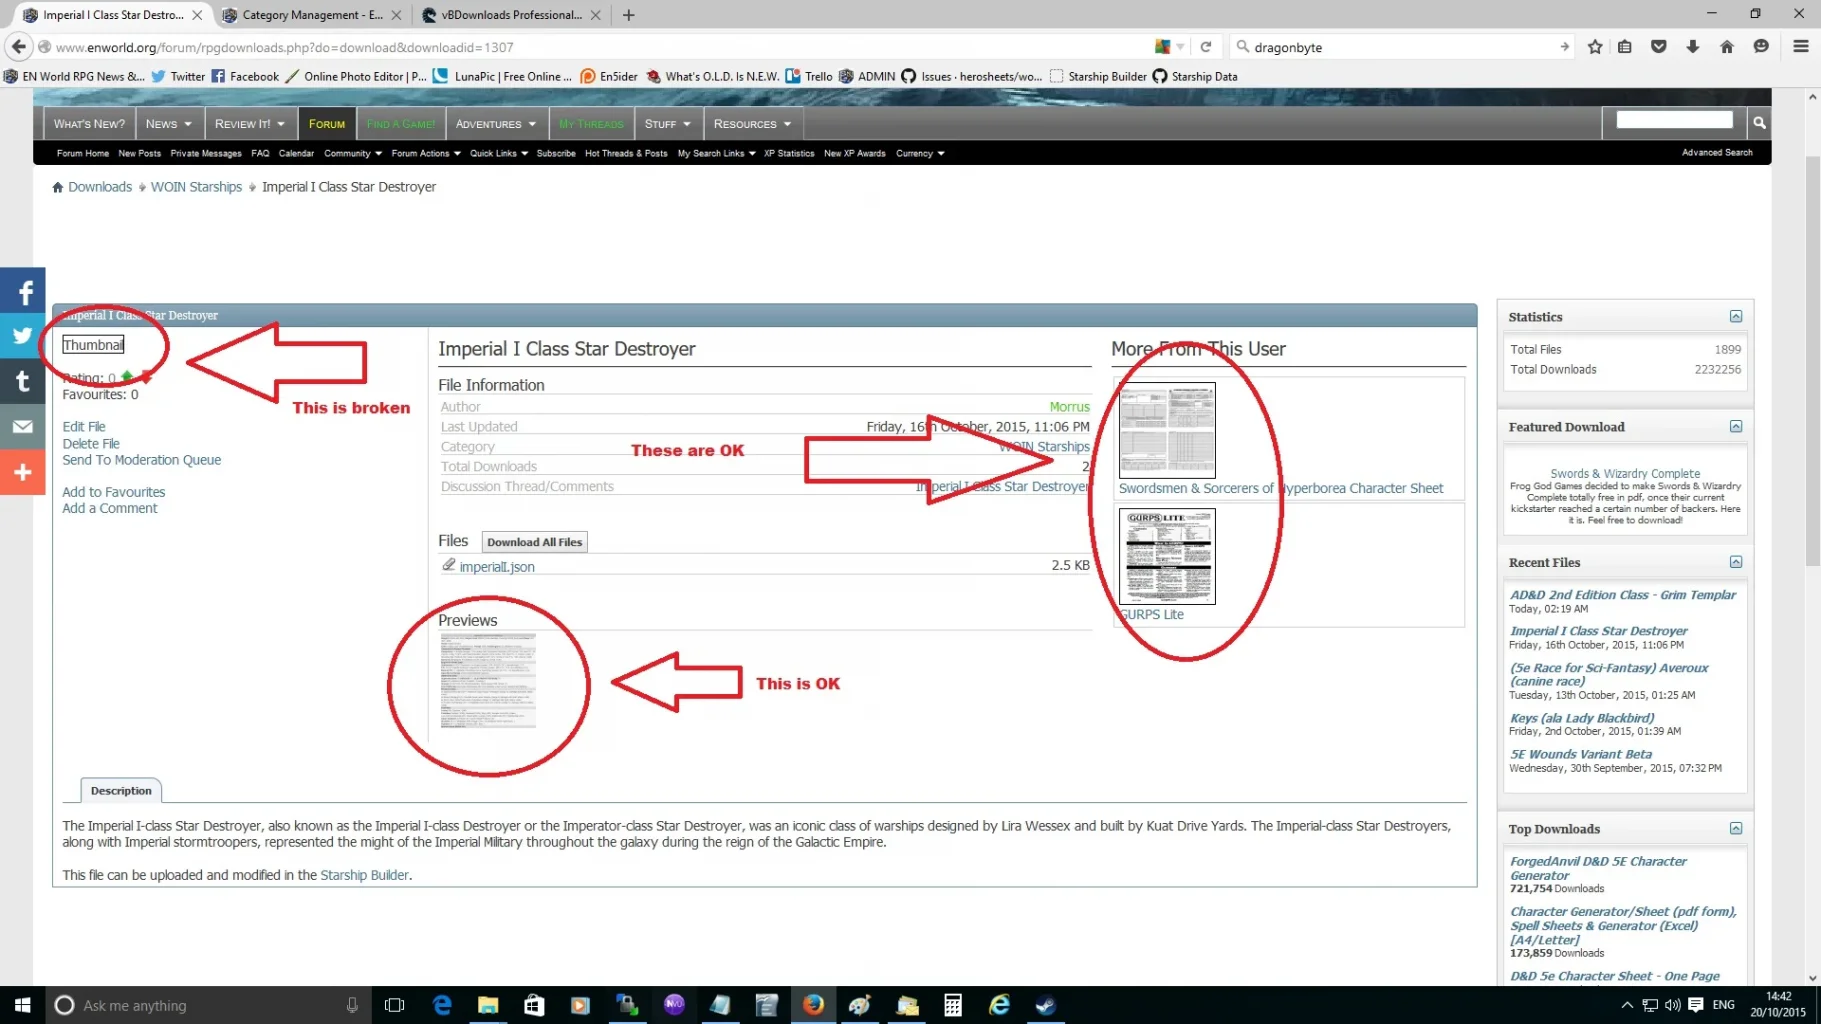Open the Firefox hamburger menu
The height and width of the screenshot is (1024, 1821).
(1801, 47)
